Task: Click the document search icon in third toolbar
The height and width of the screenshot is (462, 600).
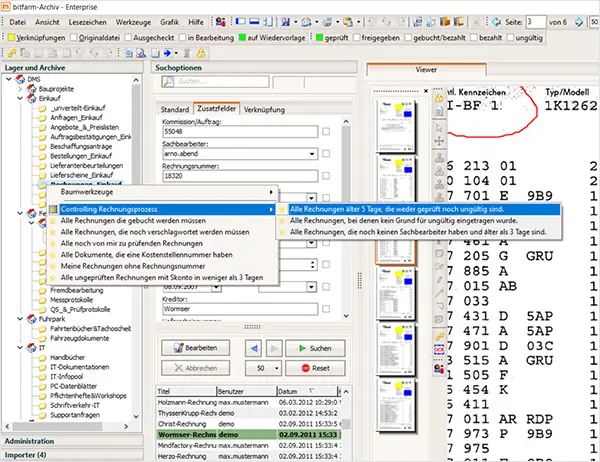Action: coord(141,53)
